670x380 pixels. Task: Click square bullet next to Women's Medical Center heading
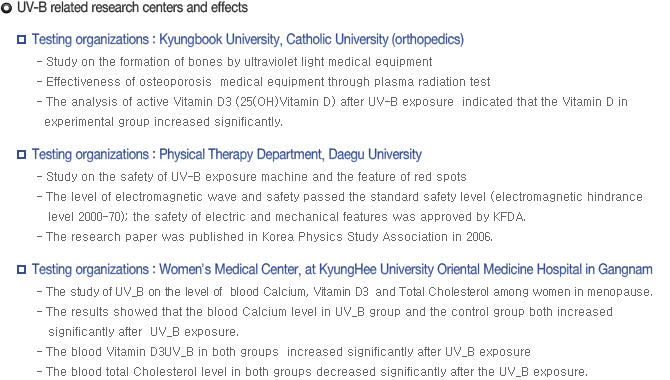pyautogui.click(x=21, y=269)
